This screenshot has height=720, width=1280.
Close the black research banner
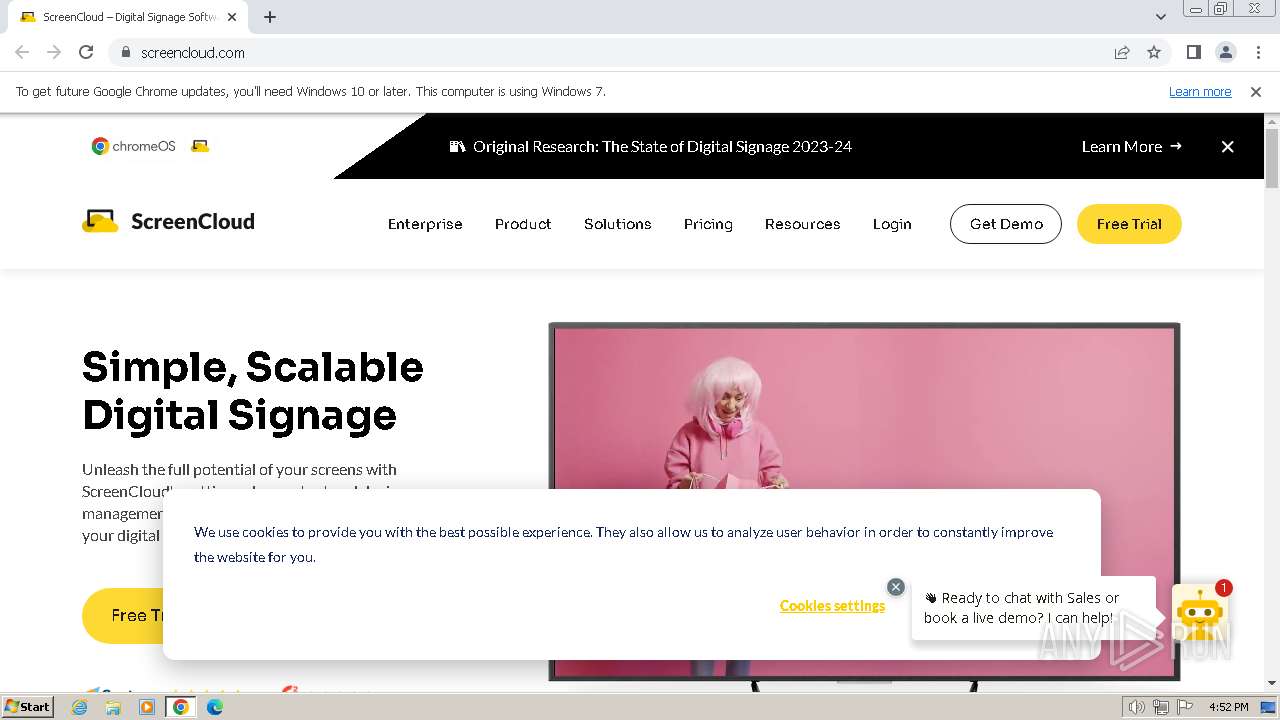point(1227,146)
